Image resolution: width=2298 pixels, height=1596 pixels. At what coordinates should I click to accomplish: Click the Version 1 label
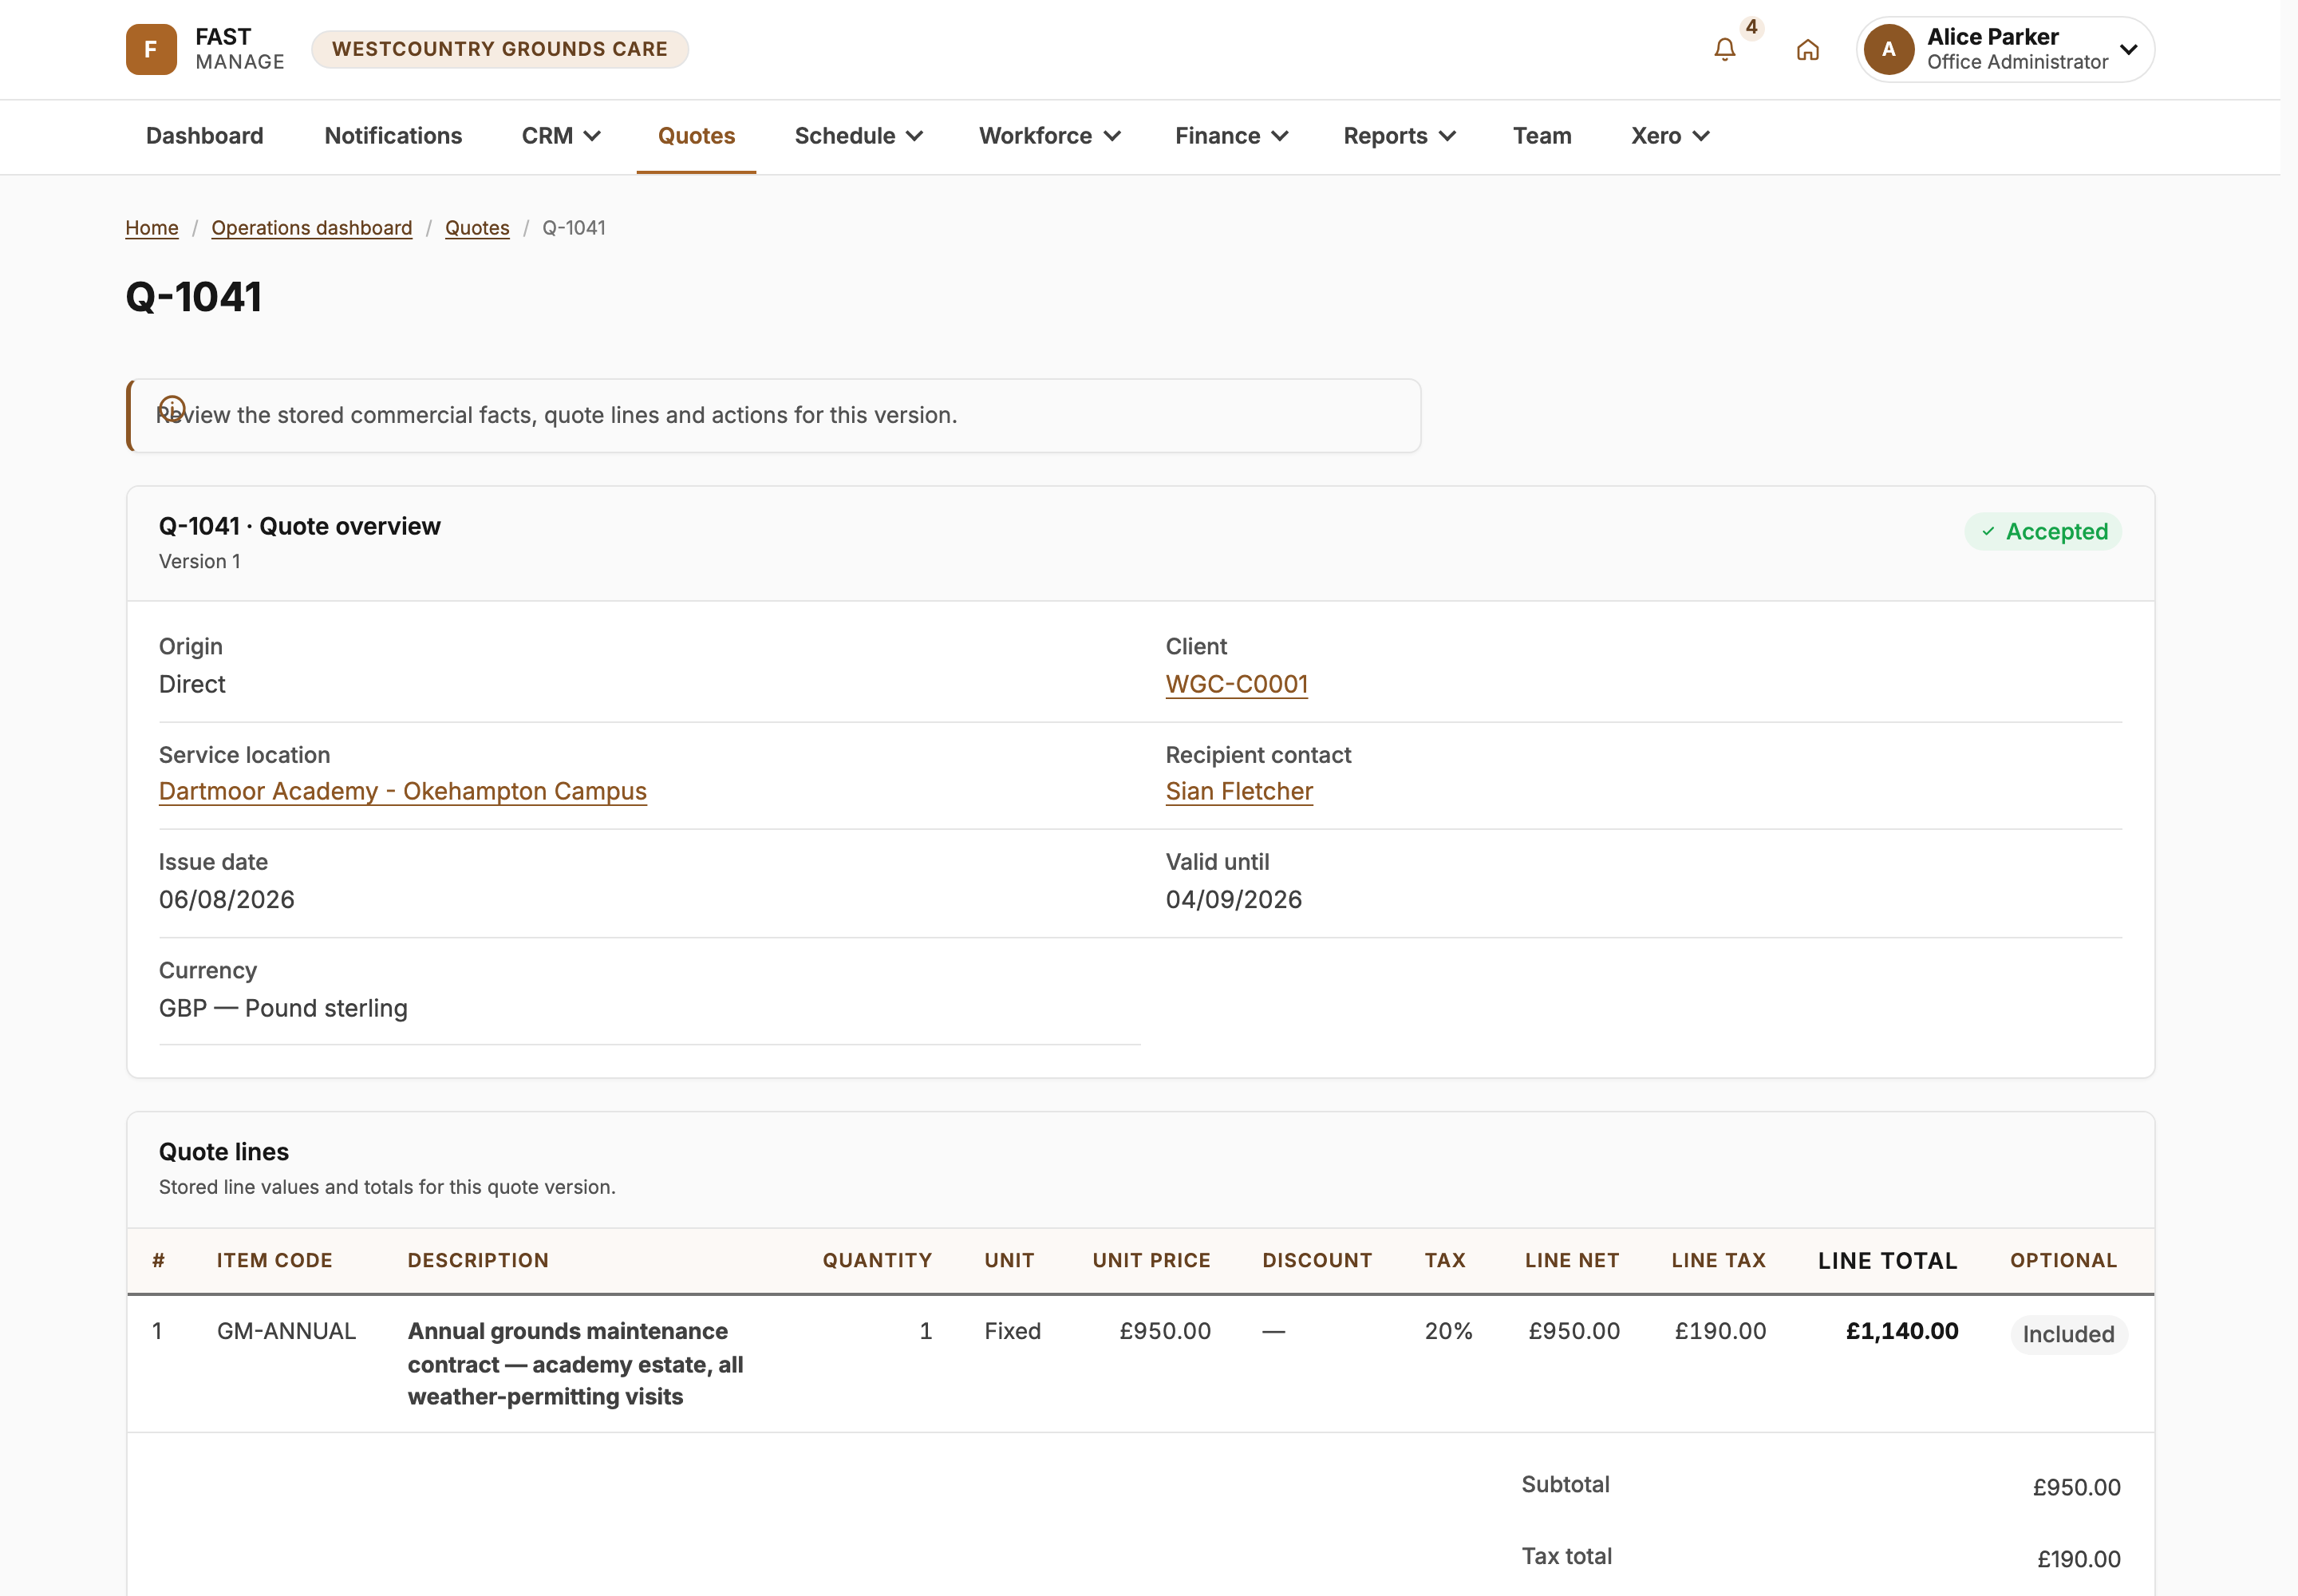point(200,562)
